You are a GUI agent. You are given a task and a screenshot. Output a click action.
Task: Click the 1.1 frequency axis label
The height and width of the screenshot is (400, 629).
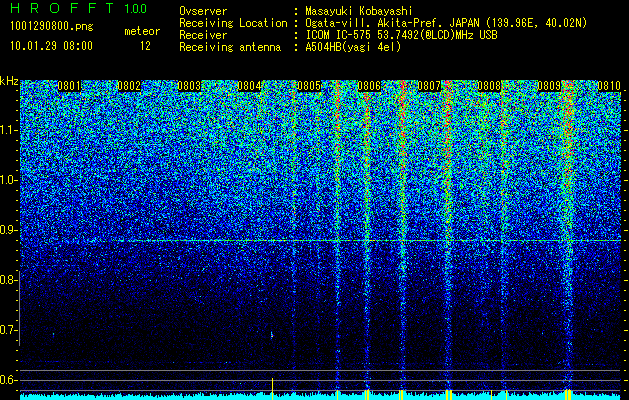9,130
